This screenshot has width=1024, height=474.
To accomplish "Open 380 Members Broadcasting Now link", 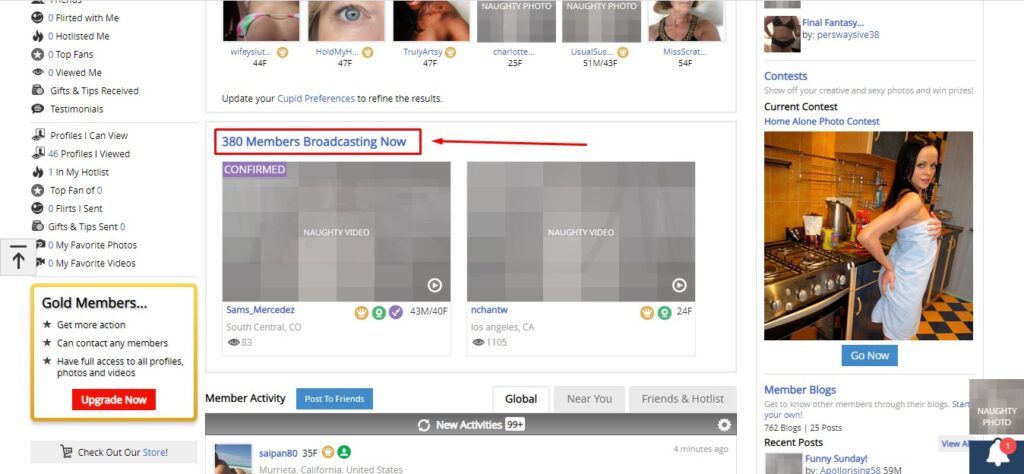I will [x=314, y=142].
